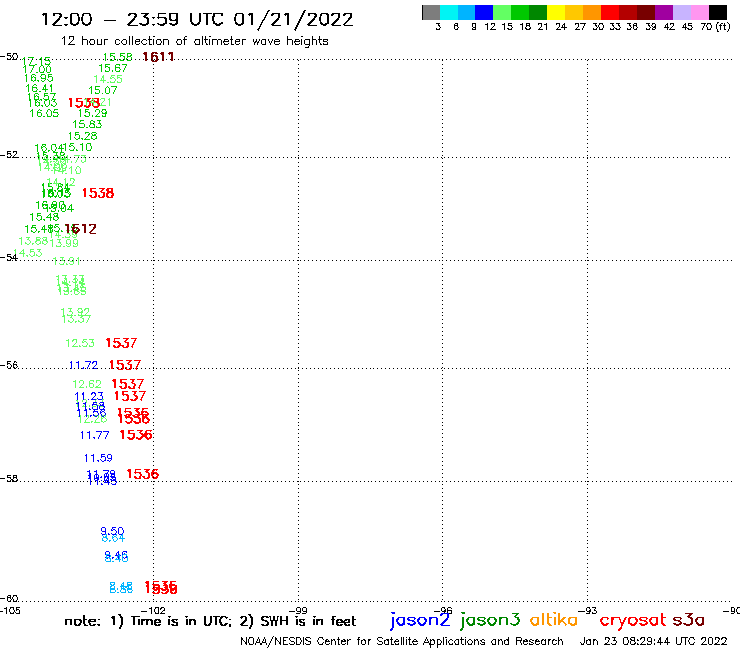Click the -52 latitude axis label
Screen dimensions: 740x650
pyautogui.click(x=9, y=155)
